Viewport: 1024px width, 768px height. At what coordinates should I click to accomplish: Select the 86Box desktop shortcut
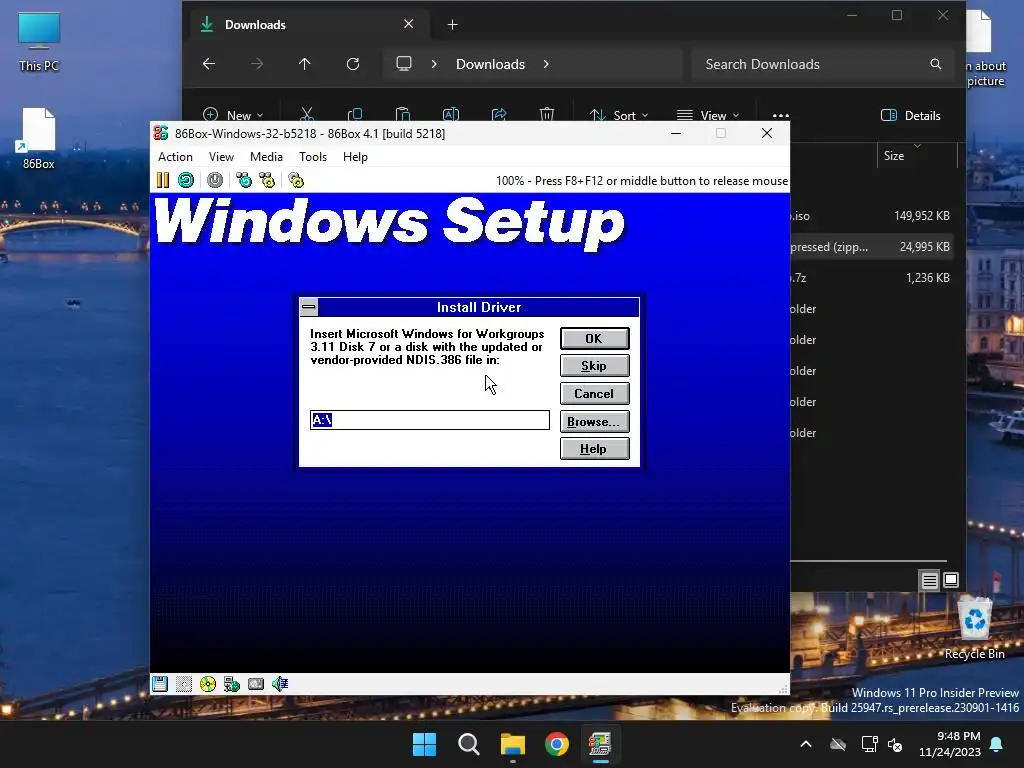click(x=39, y=139)
